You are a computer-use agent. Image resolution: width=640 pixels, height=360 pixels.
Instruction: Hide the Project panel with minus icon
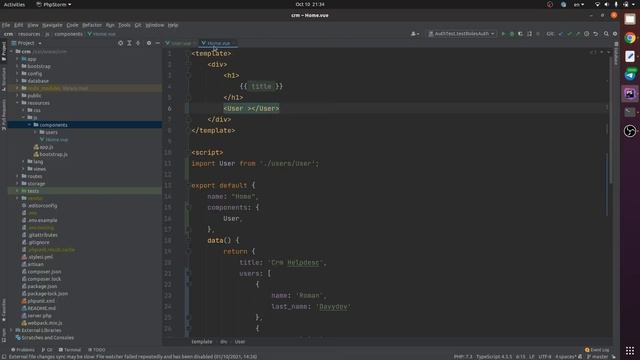pos(158,43)
